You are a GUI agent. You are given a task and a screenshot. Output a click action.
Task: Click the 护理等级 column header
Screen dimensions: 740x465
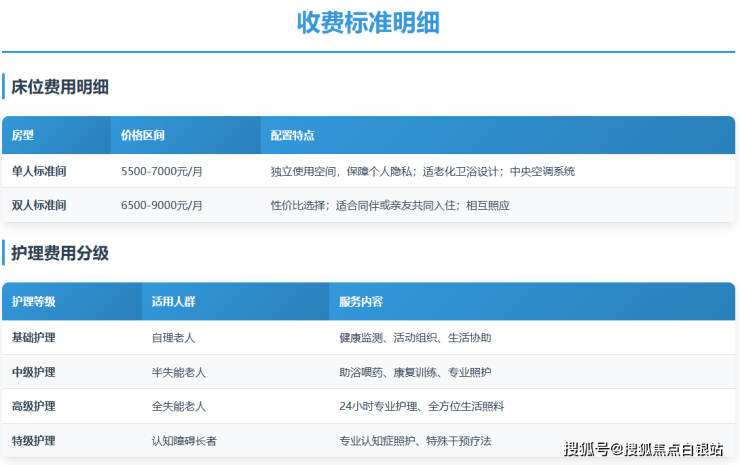point(34,301)
